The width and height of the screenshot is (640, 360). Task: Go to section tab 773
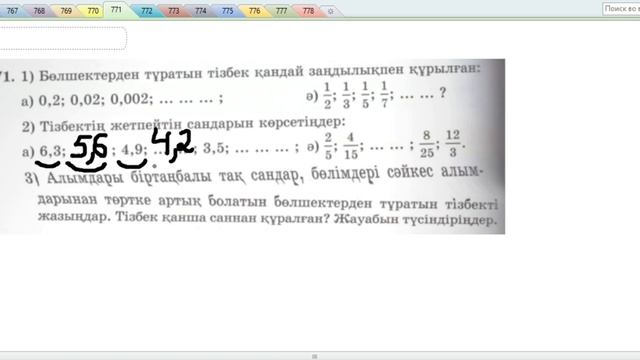click(173, 11)
